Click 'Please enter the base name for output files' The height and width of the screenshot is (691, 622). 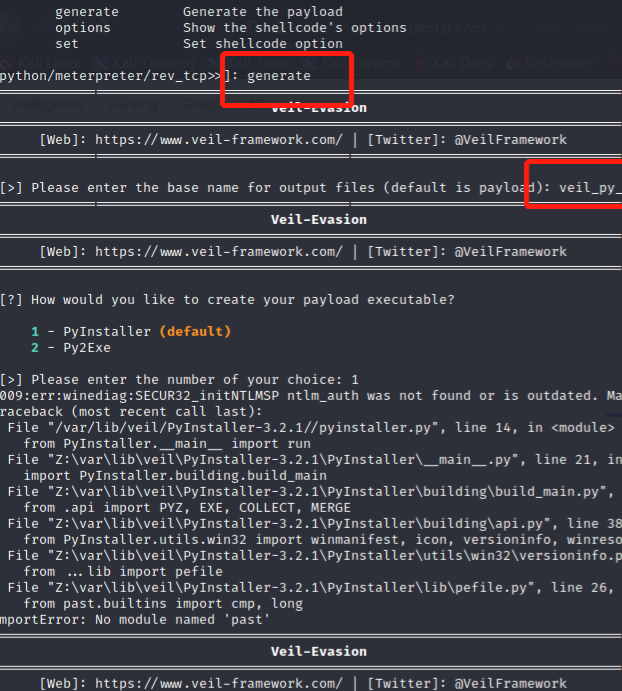203,188
